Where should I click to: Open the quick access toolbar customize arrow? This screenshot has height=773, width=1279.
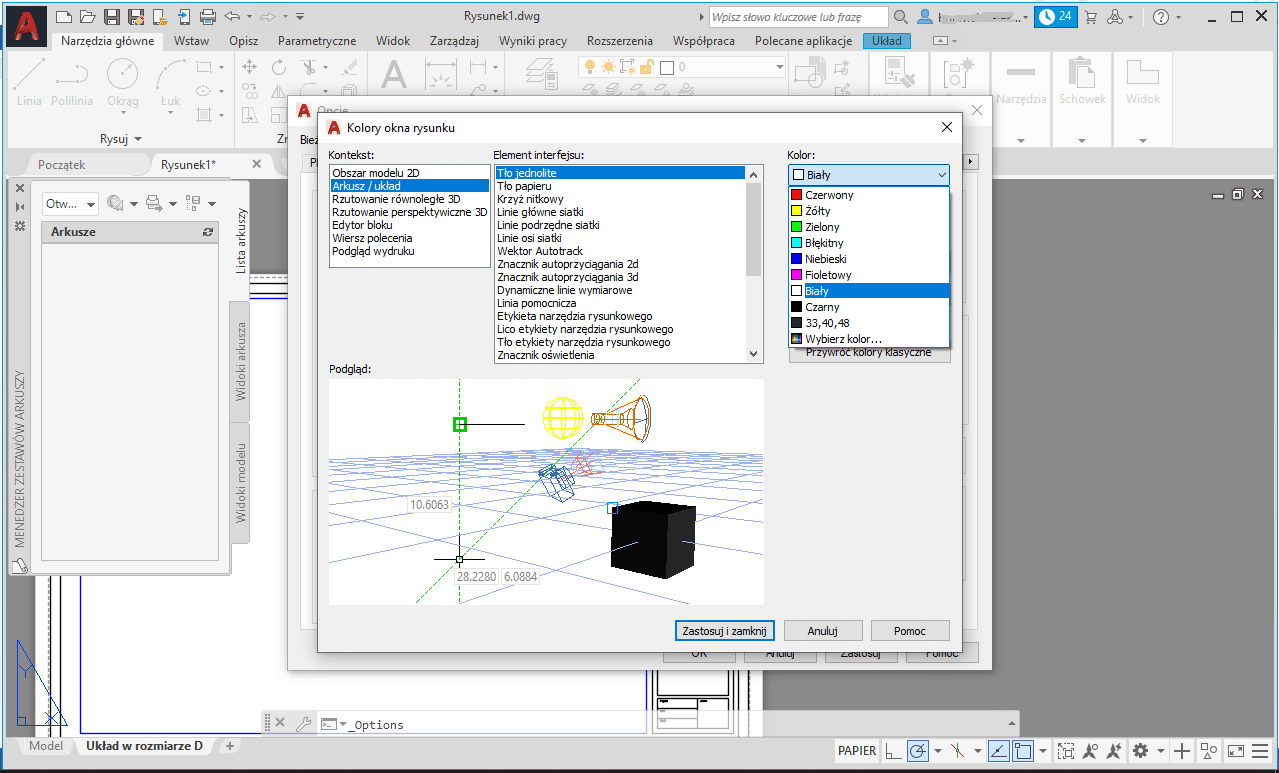[301, 16]
